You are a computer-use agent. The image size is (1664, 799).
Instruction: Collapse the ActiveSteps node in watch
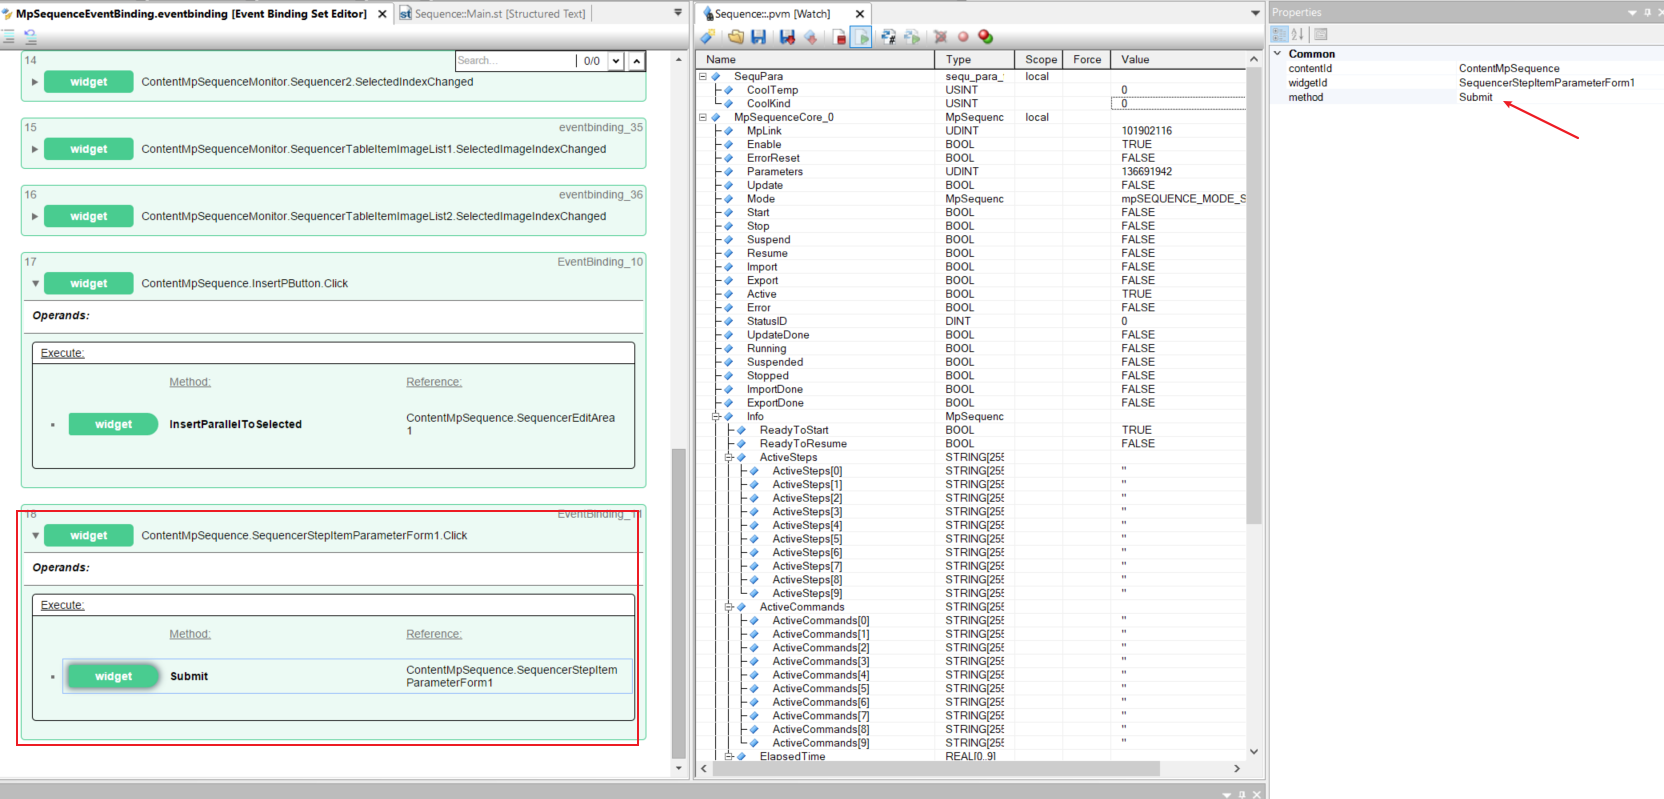tap(729, 457)
